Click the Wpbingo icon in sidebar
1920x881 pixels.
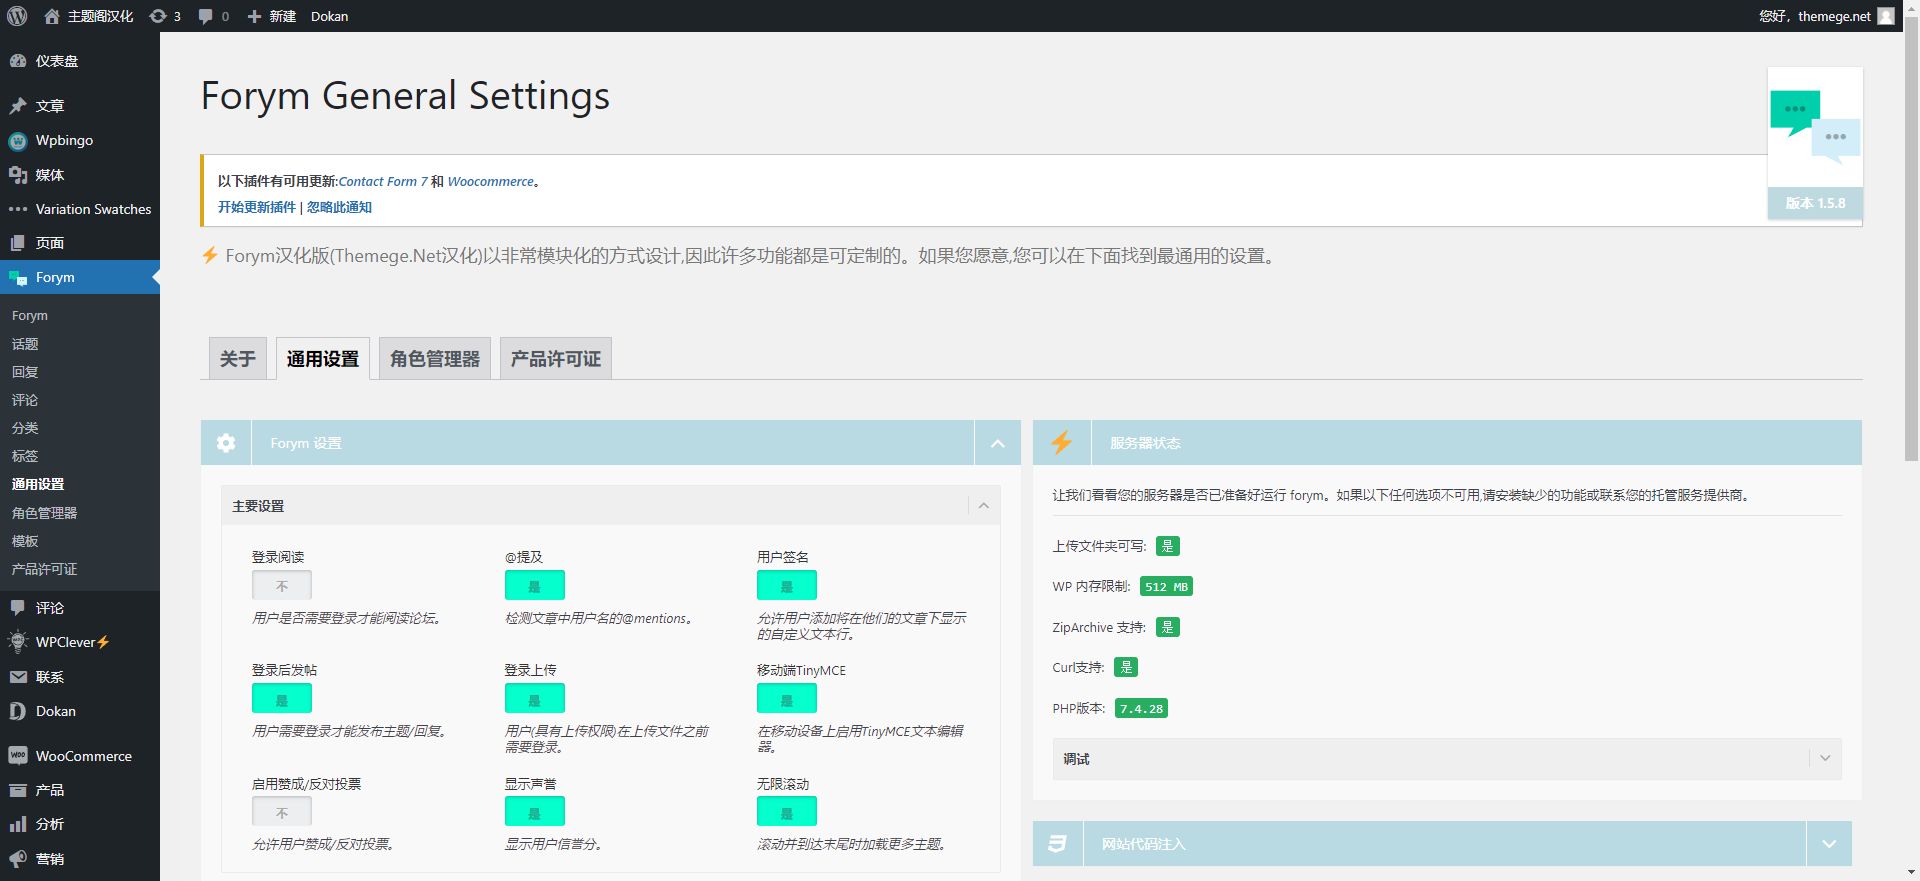pyautogui.click(x=18, y=140)
